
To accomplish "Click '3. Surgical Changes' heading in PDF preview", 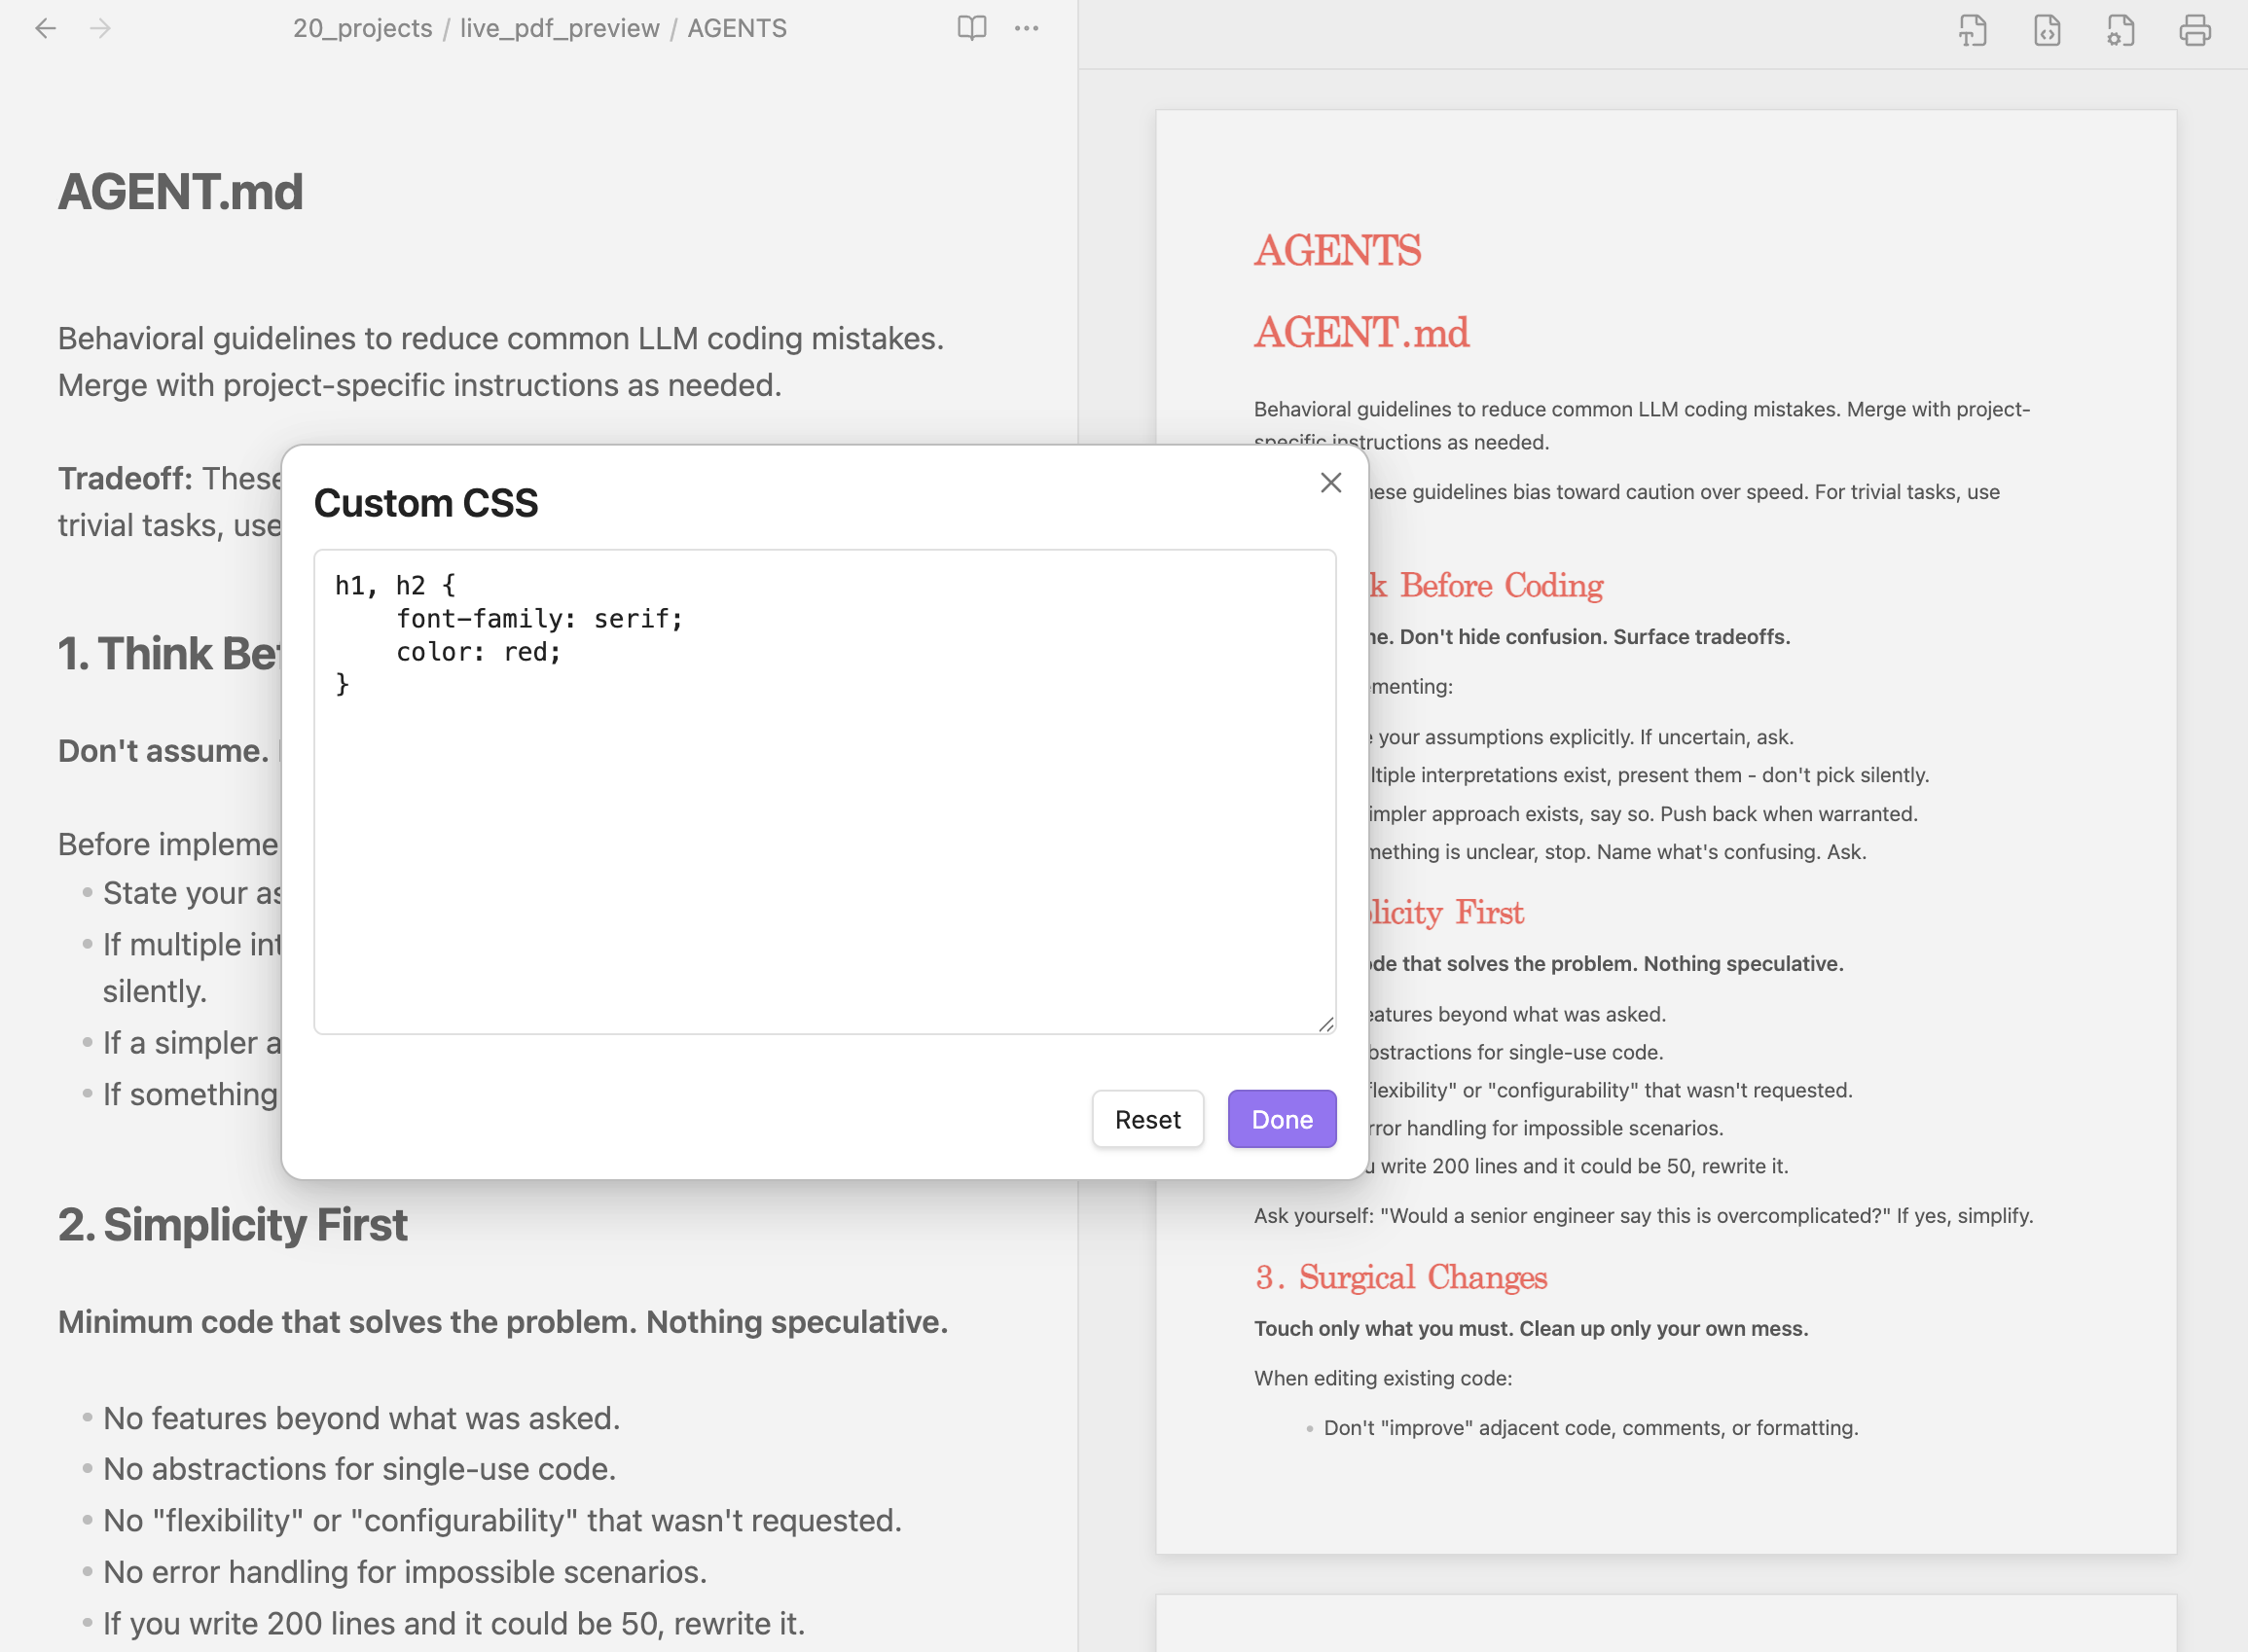I will click(1401, 1277).
